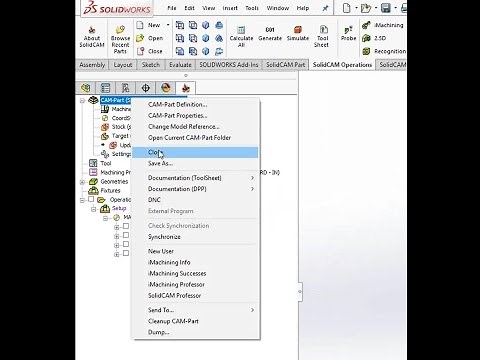480x360 pixels.
Task: Click the SOLIDWORKS logo
Action: click(x=117, y=8)
